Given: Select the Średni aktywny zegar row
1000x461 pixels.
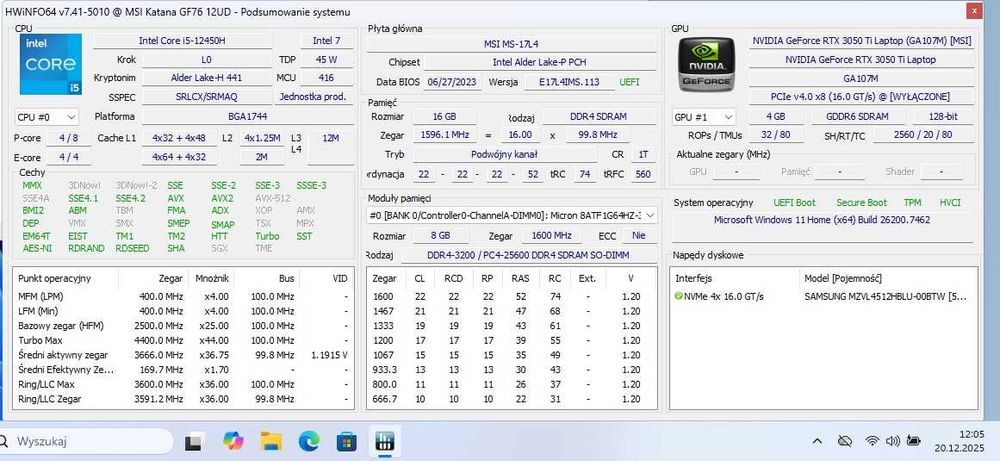Looking at the screenshot, I should click(x=183, y=355).
